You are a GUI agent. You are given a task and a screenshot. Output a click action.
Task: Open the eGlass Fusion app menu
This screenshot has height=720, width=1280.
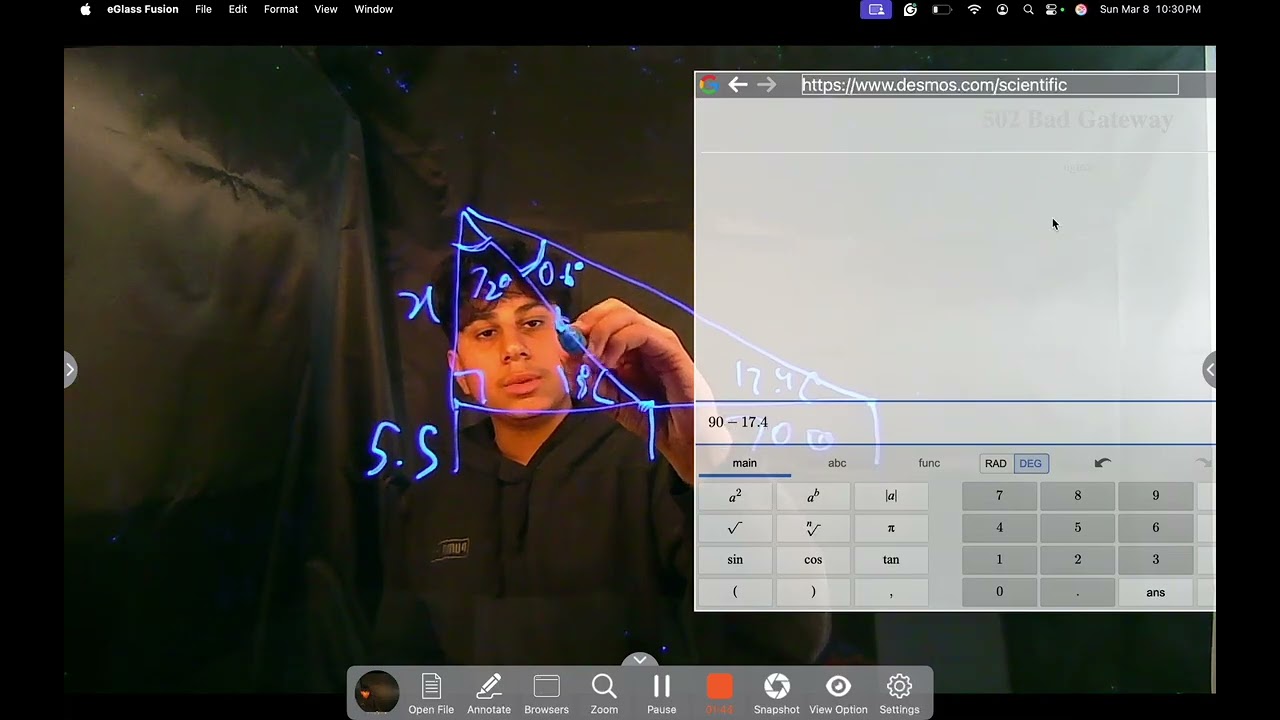(x=143, y=9)
